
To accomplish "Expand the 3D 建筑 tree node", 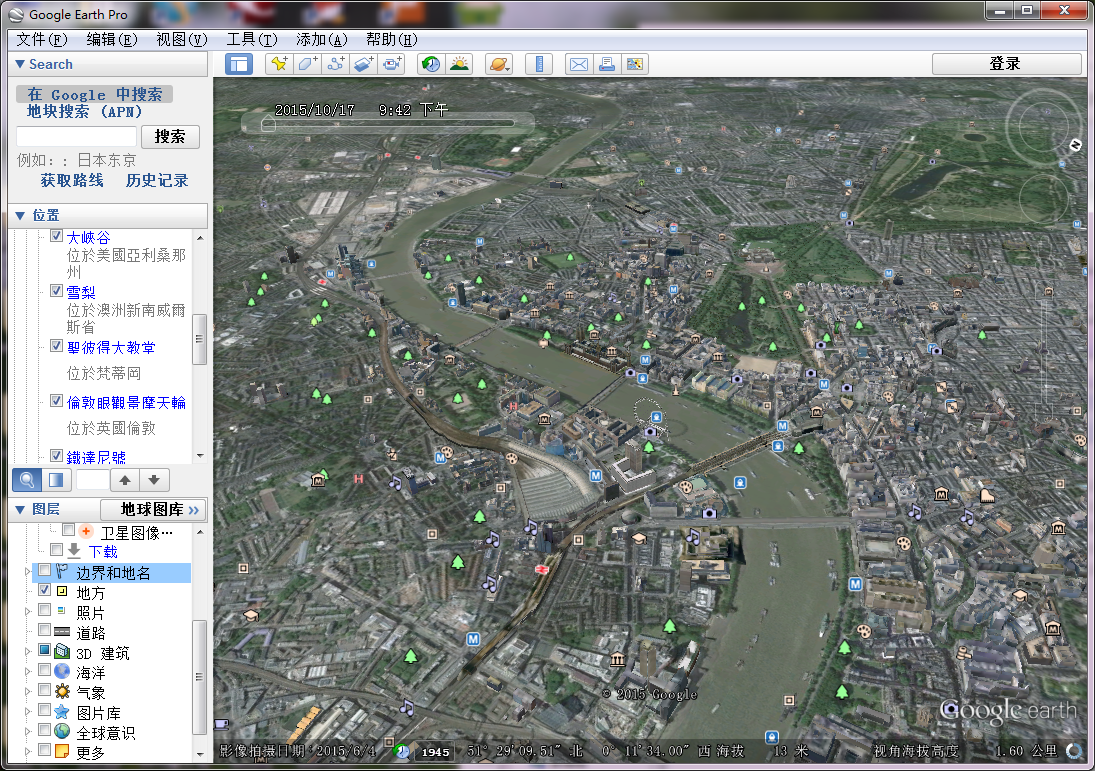I will [28, 652].
